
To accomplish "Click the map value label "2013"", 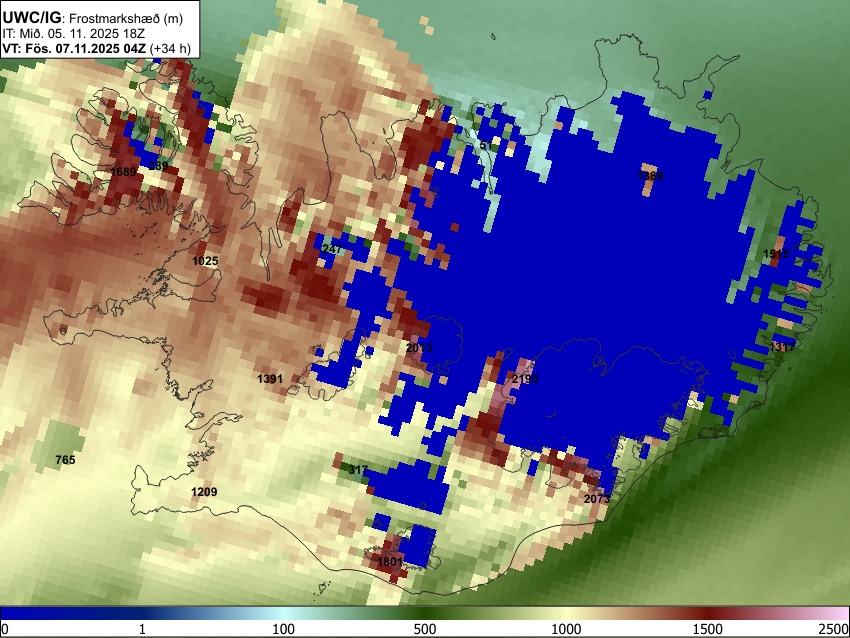I will pyautogui.click(x=419, y=347).
